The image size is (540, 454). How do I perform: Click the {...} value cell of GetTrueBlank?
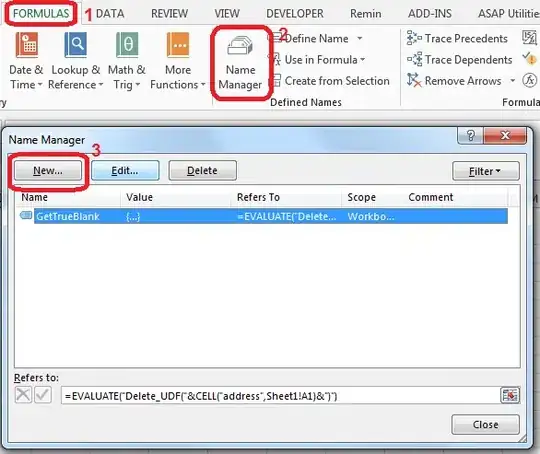coord(133,216)
